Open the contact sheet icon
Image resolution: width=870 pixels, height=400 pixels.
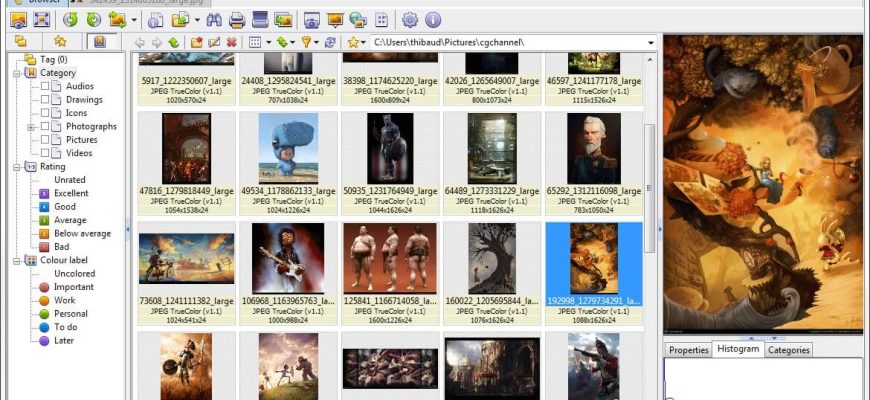(x=381, y=21)
